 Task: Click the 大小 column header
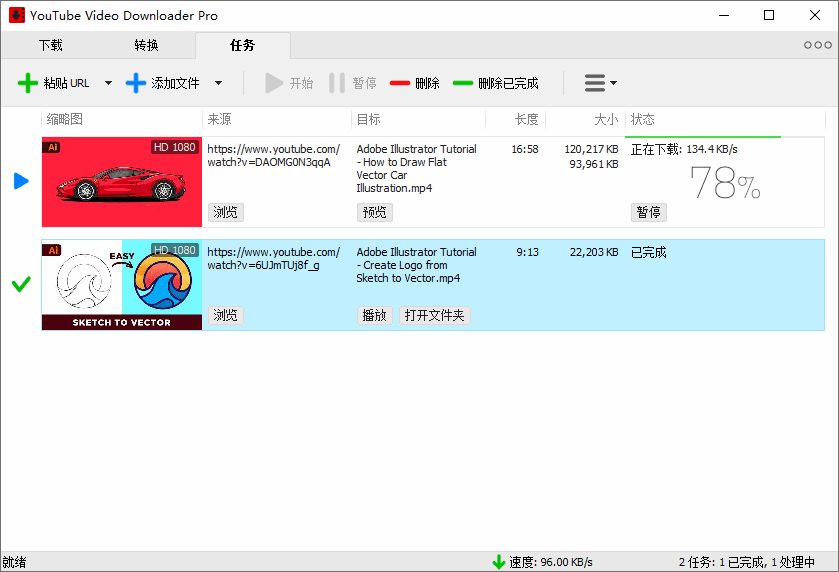pyautogui.click(x=606, y=119)
